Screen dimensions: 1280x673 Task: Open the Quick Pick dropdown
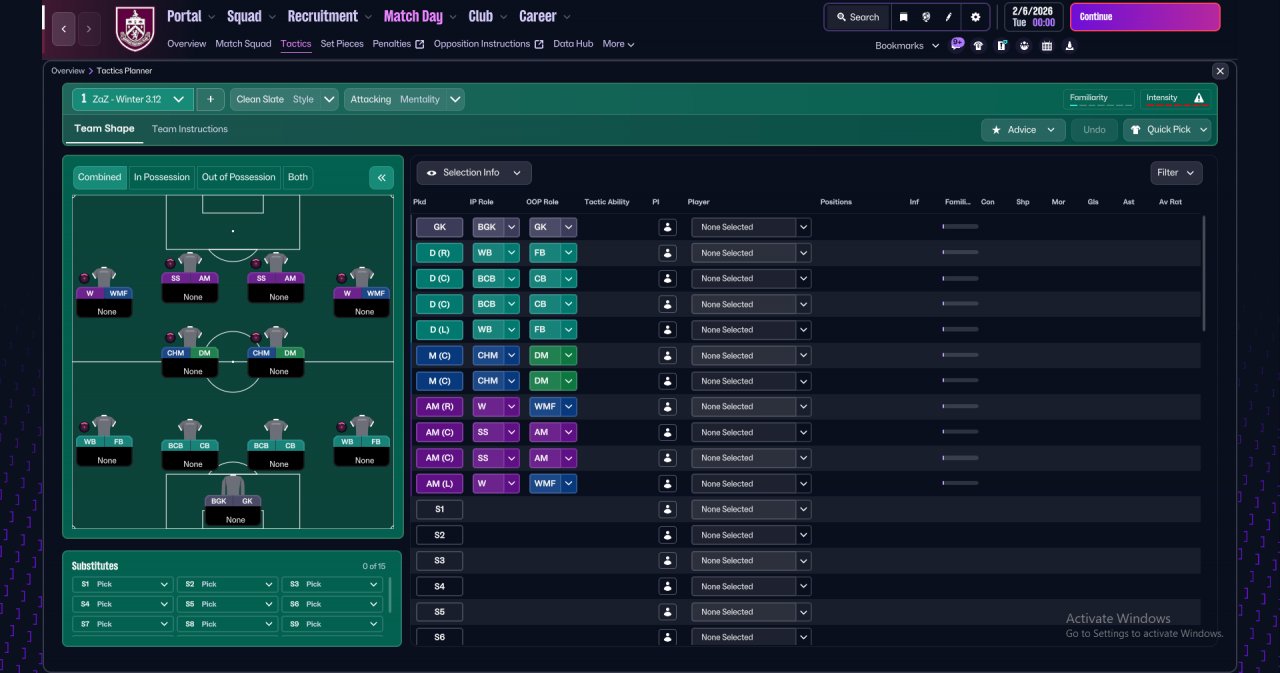pyautogui.click(x=1167, y=129)
